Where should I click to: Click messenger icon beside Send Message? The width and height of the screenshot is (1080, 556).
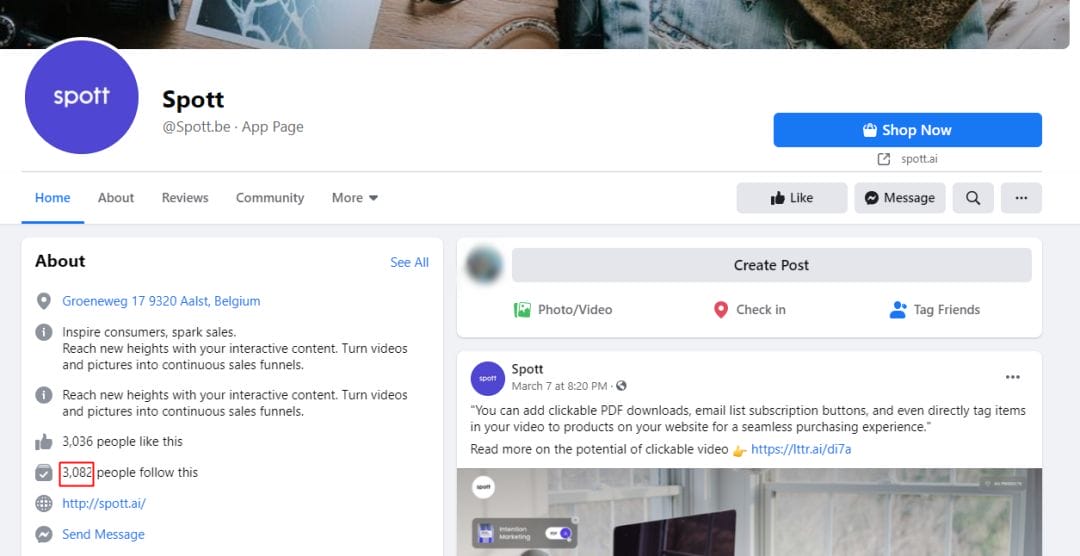tap(43, 535)
